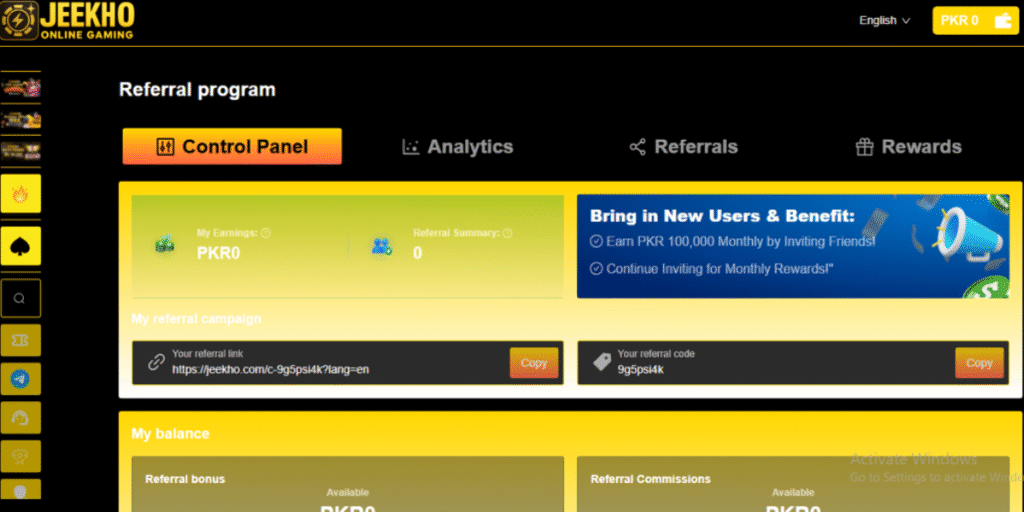Open the support headset sidebar icon
Viewport: 1024px width, 512px height.
pos(21,417)
